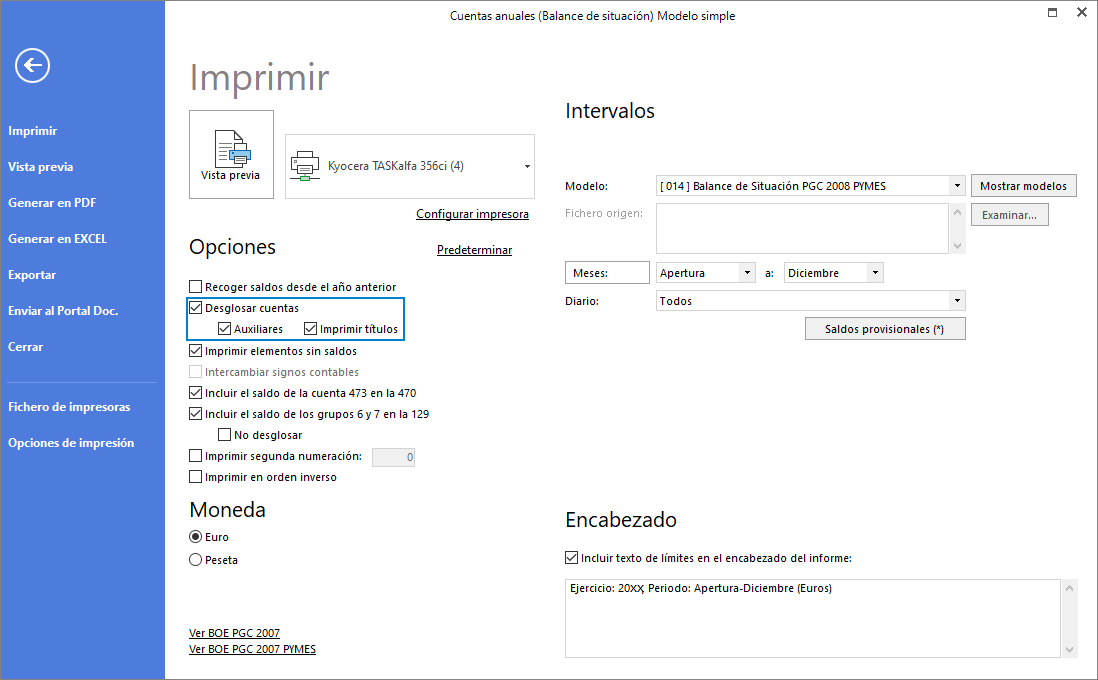The width and height of the screenshot is (1098, 680).
Task: Uncheck Imprimir títulos checkbox
Action: pos(311,328)
